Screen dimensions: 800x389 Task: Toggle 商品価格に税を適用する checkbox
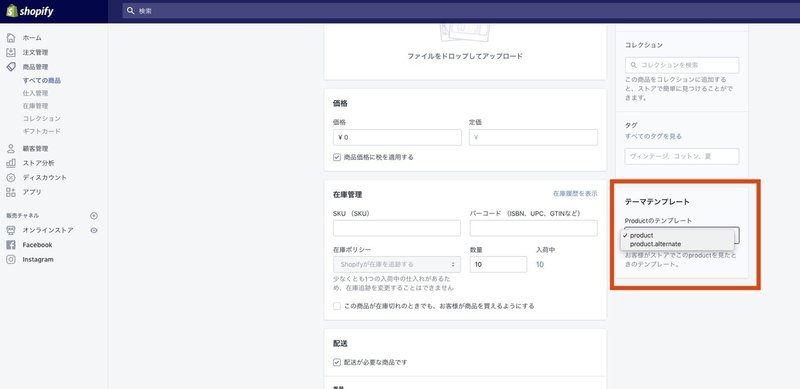tap(337, 157)
